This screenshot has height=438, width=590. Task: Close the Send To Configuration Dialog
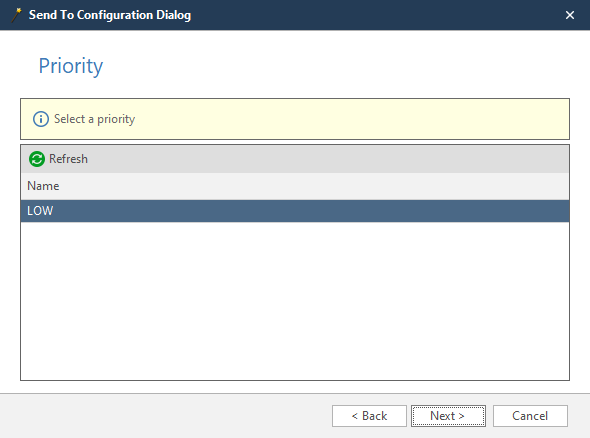tap(570, 15)
